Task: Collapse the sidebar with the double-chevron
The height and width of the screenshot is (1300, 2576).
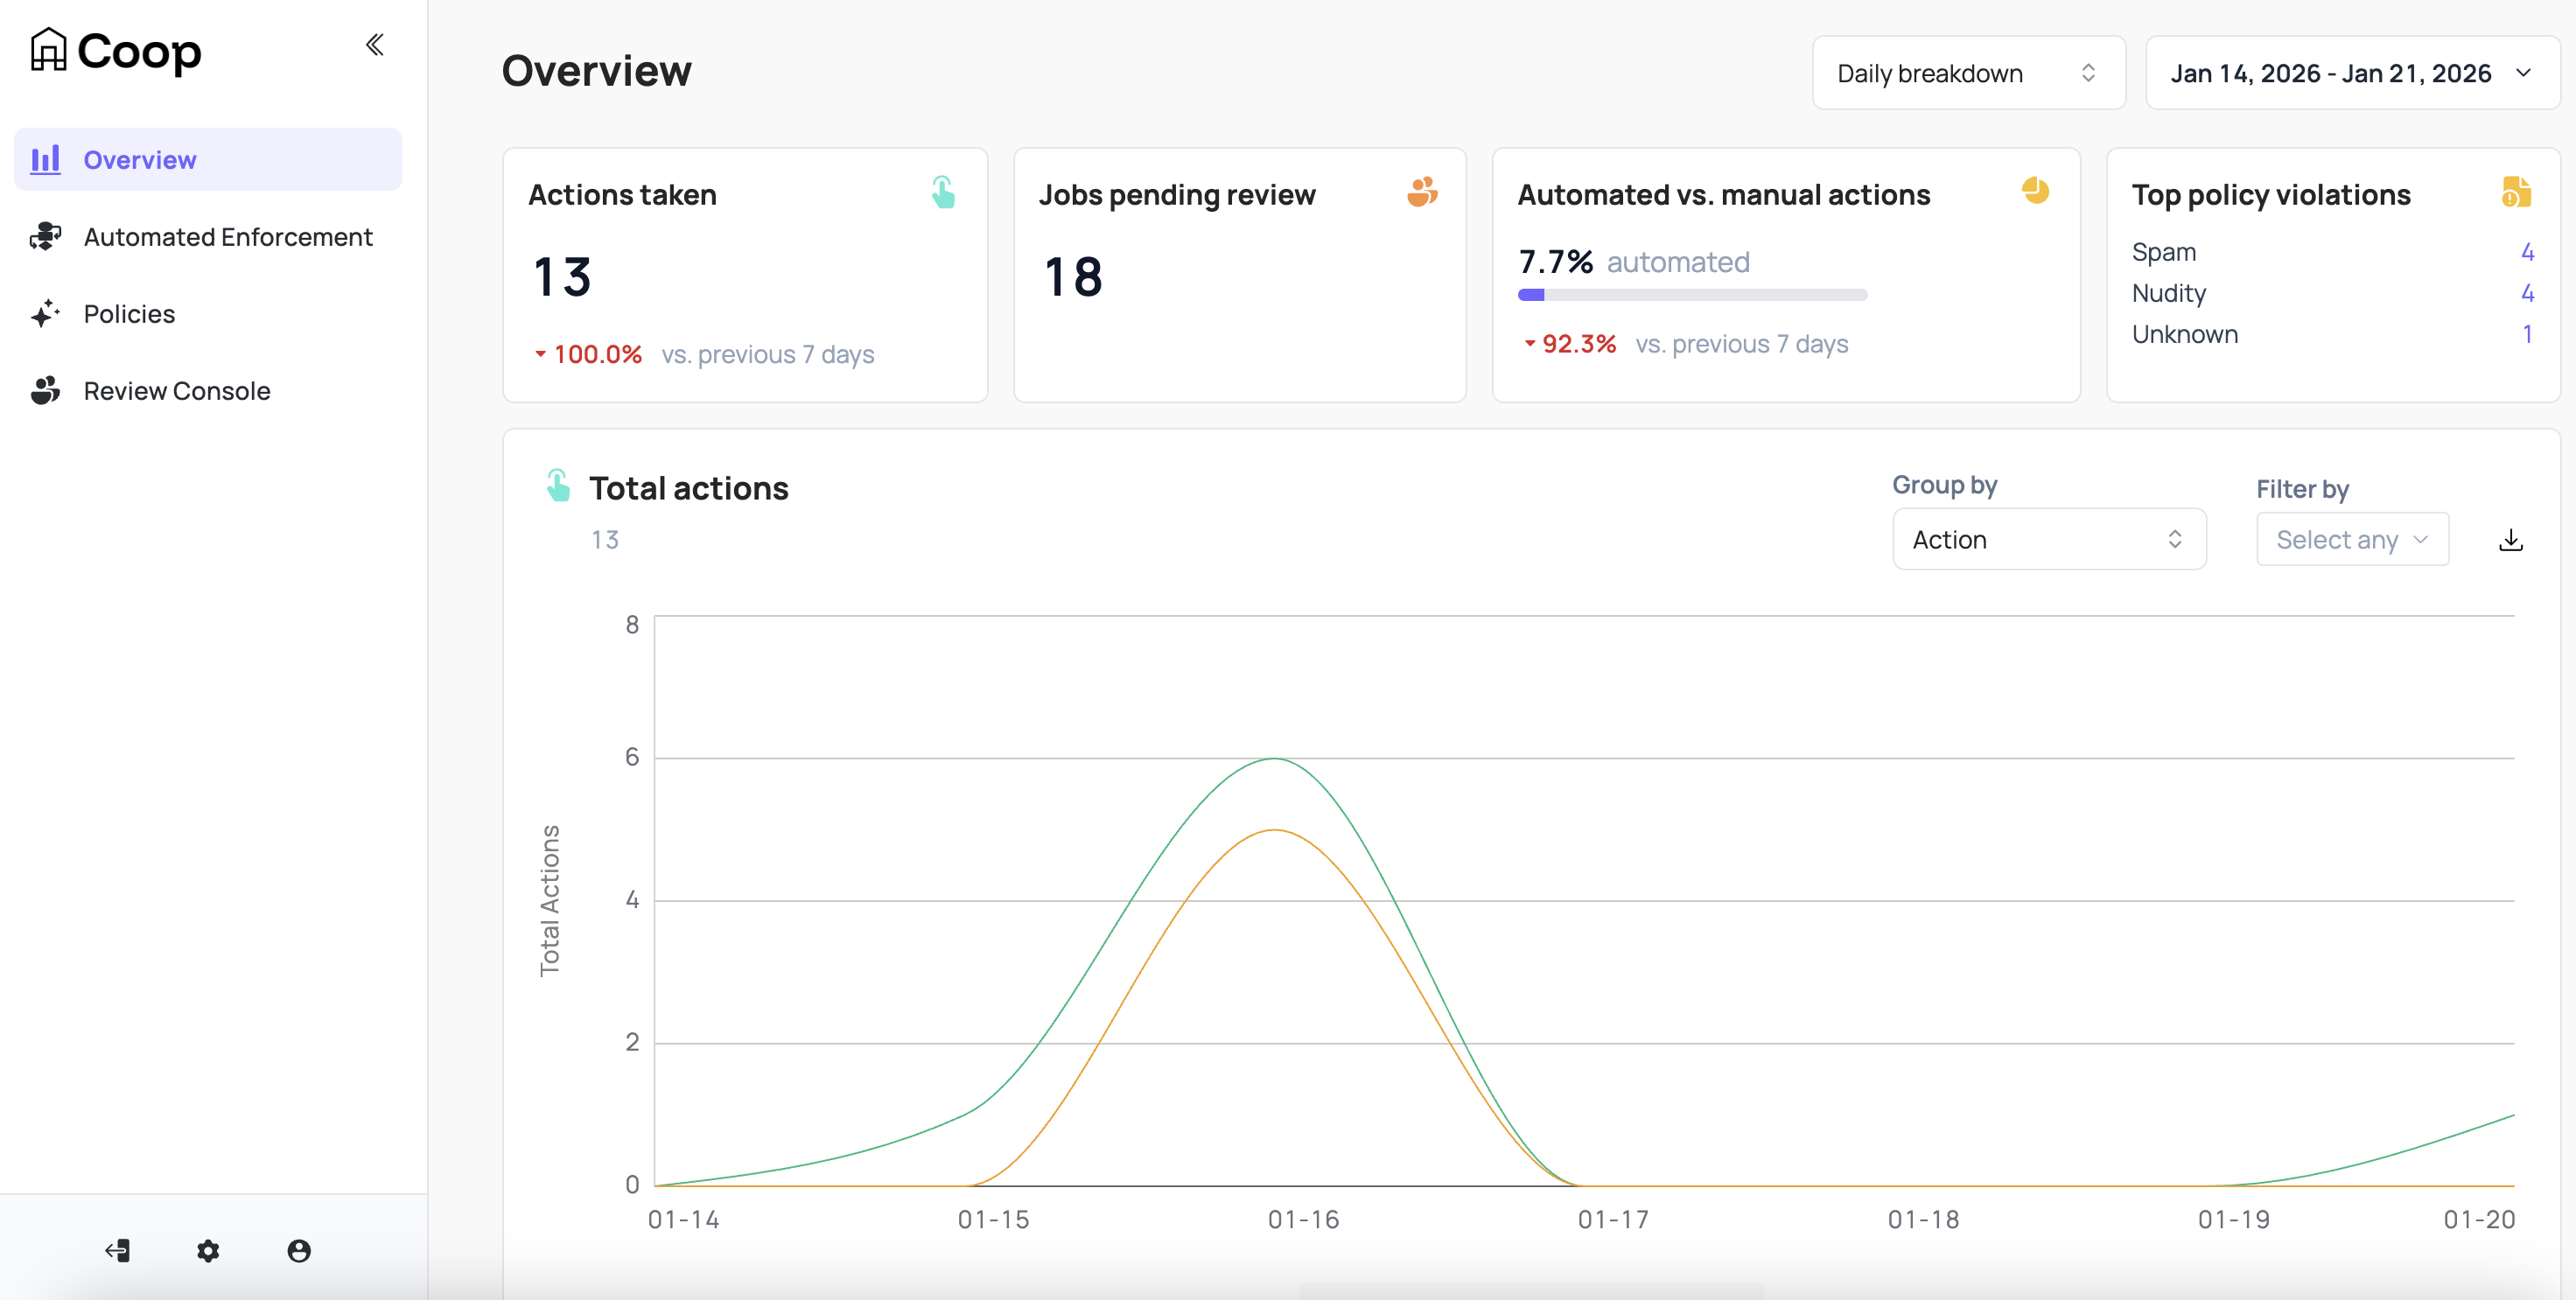Action: point(375,44)
